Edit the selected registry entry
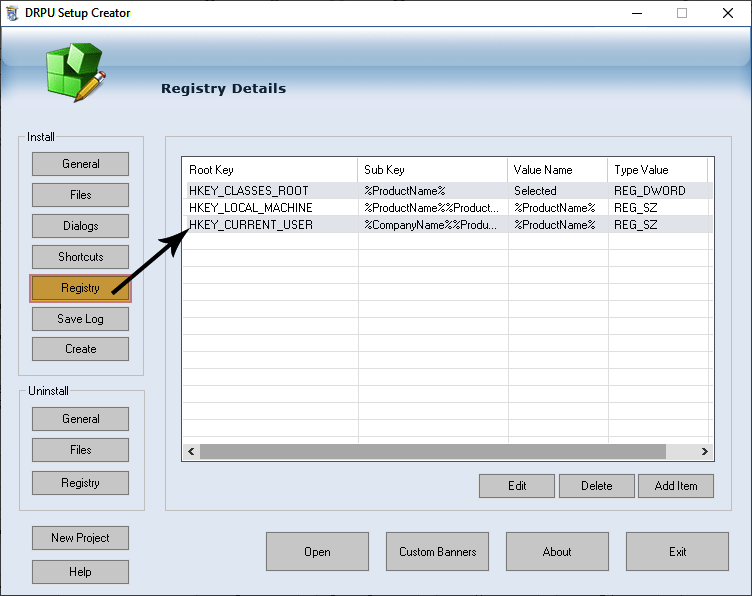The height and width of the screenshot is (596, 752). pyautogui.click(x=517, y=486)
